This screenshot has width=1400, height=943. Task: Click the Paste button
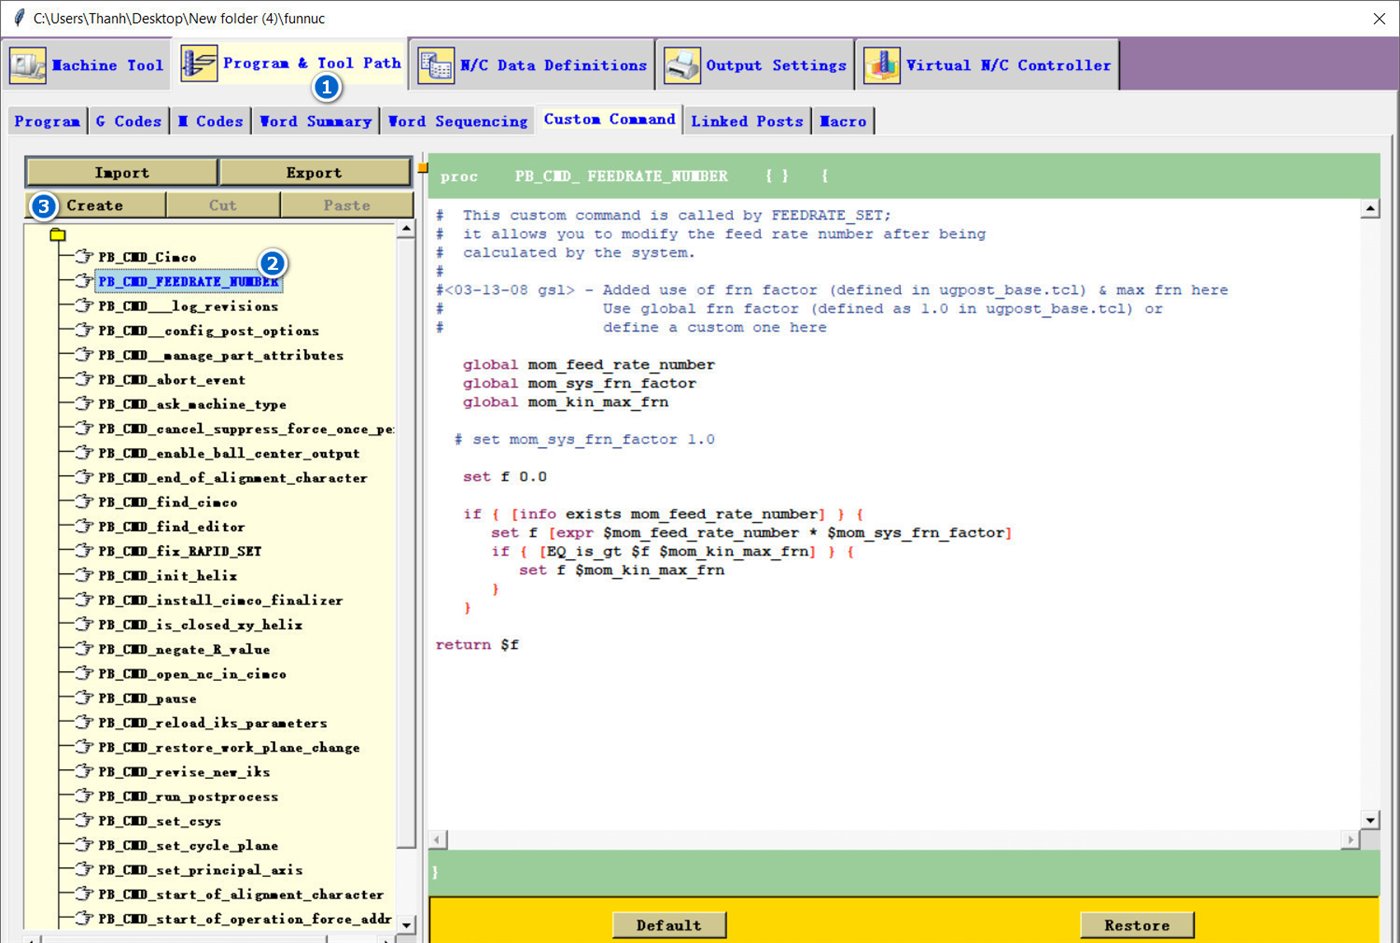(x=347, y=205)
